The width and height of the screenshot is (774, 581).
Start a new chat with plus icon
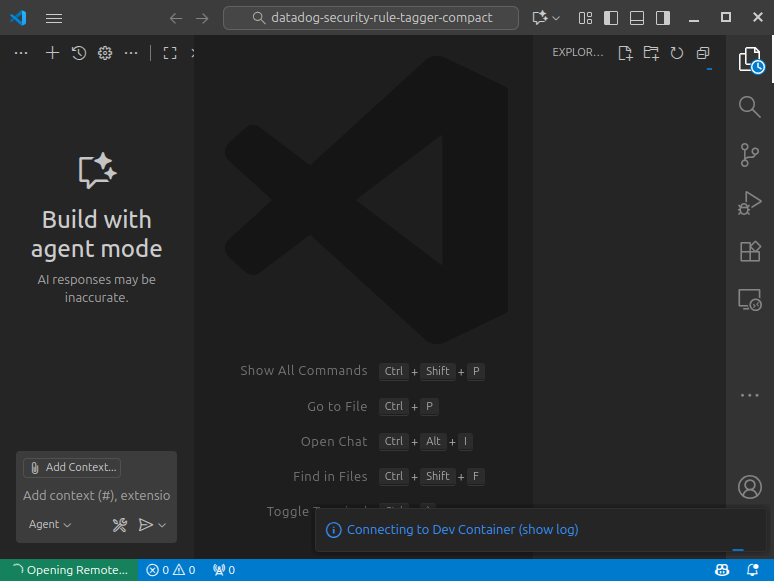tap(52, 53)
